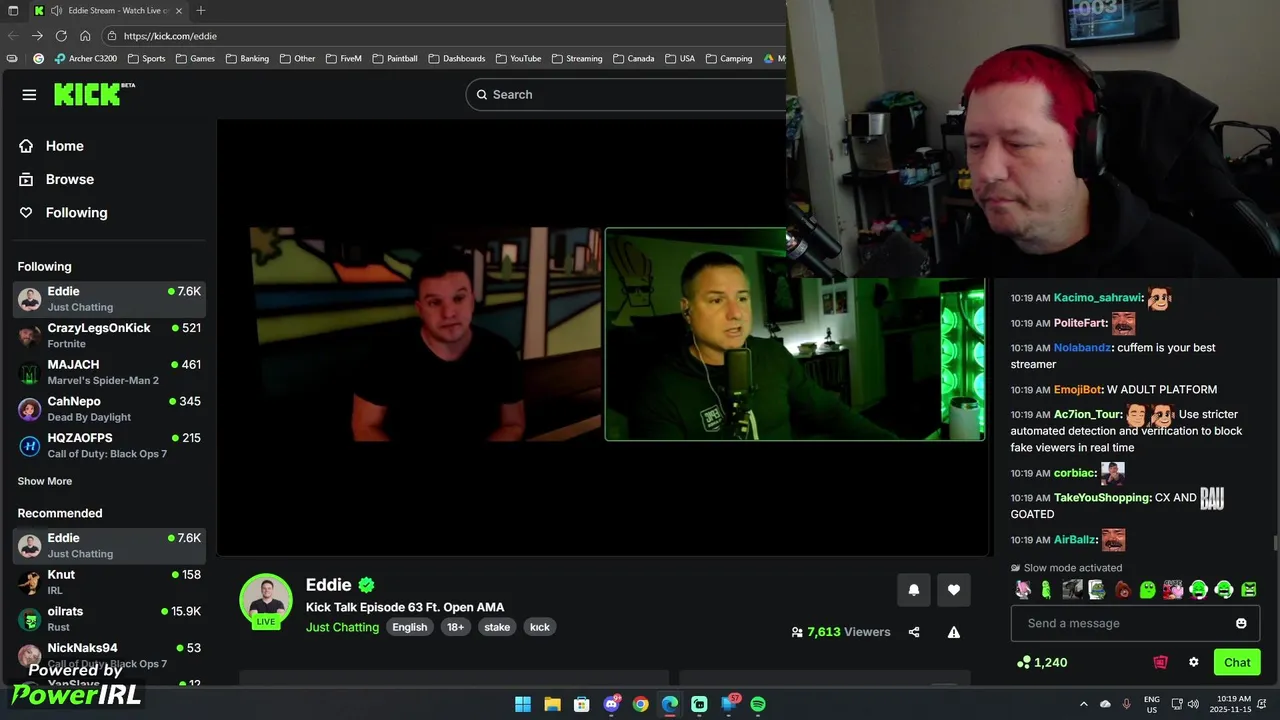
Task: Mute tab via speaker icon on tab
Action: click(x=57, y=10)
